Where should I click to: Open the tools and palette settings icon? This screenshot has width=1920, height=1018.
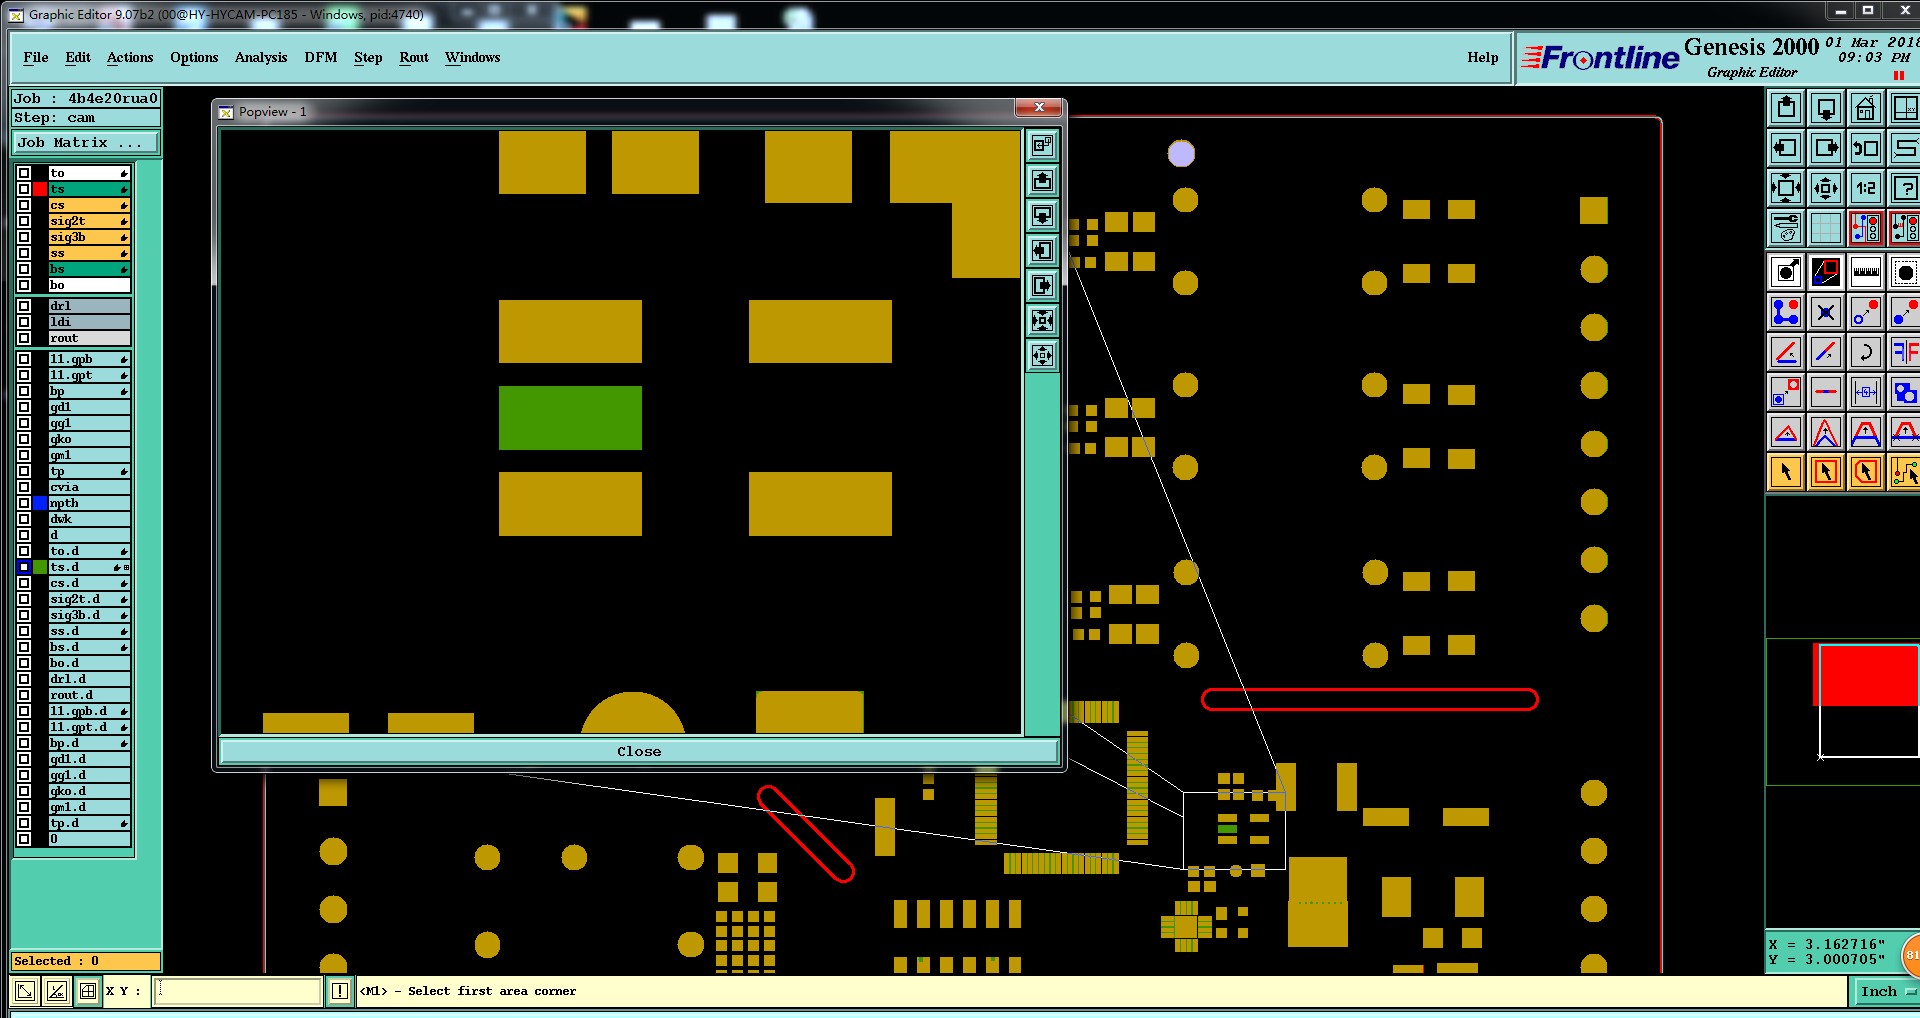tap(1786, 228)
